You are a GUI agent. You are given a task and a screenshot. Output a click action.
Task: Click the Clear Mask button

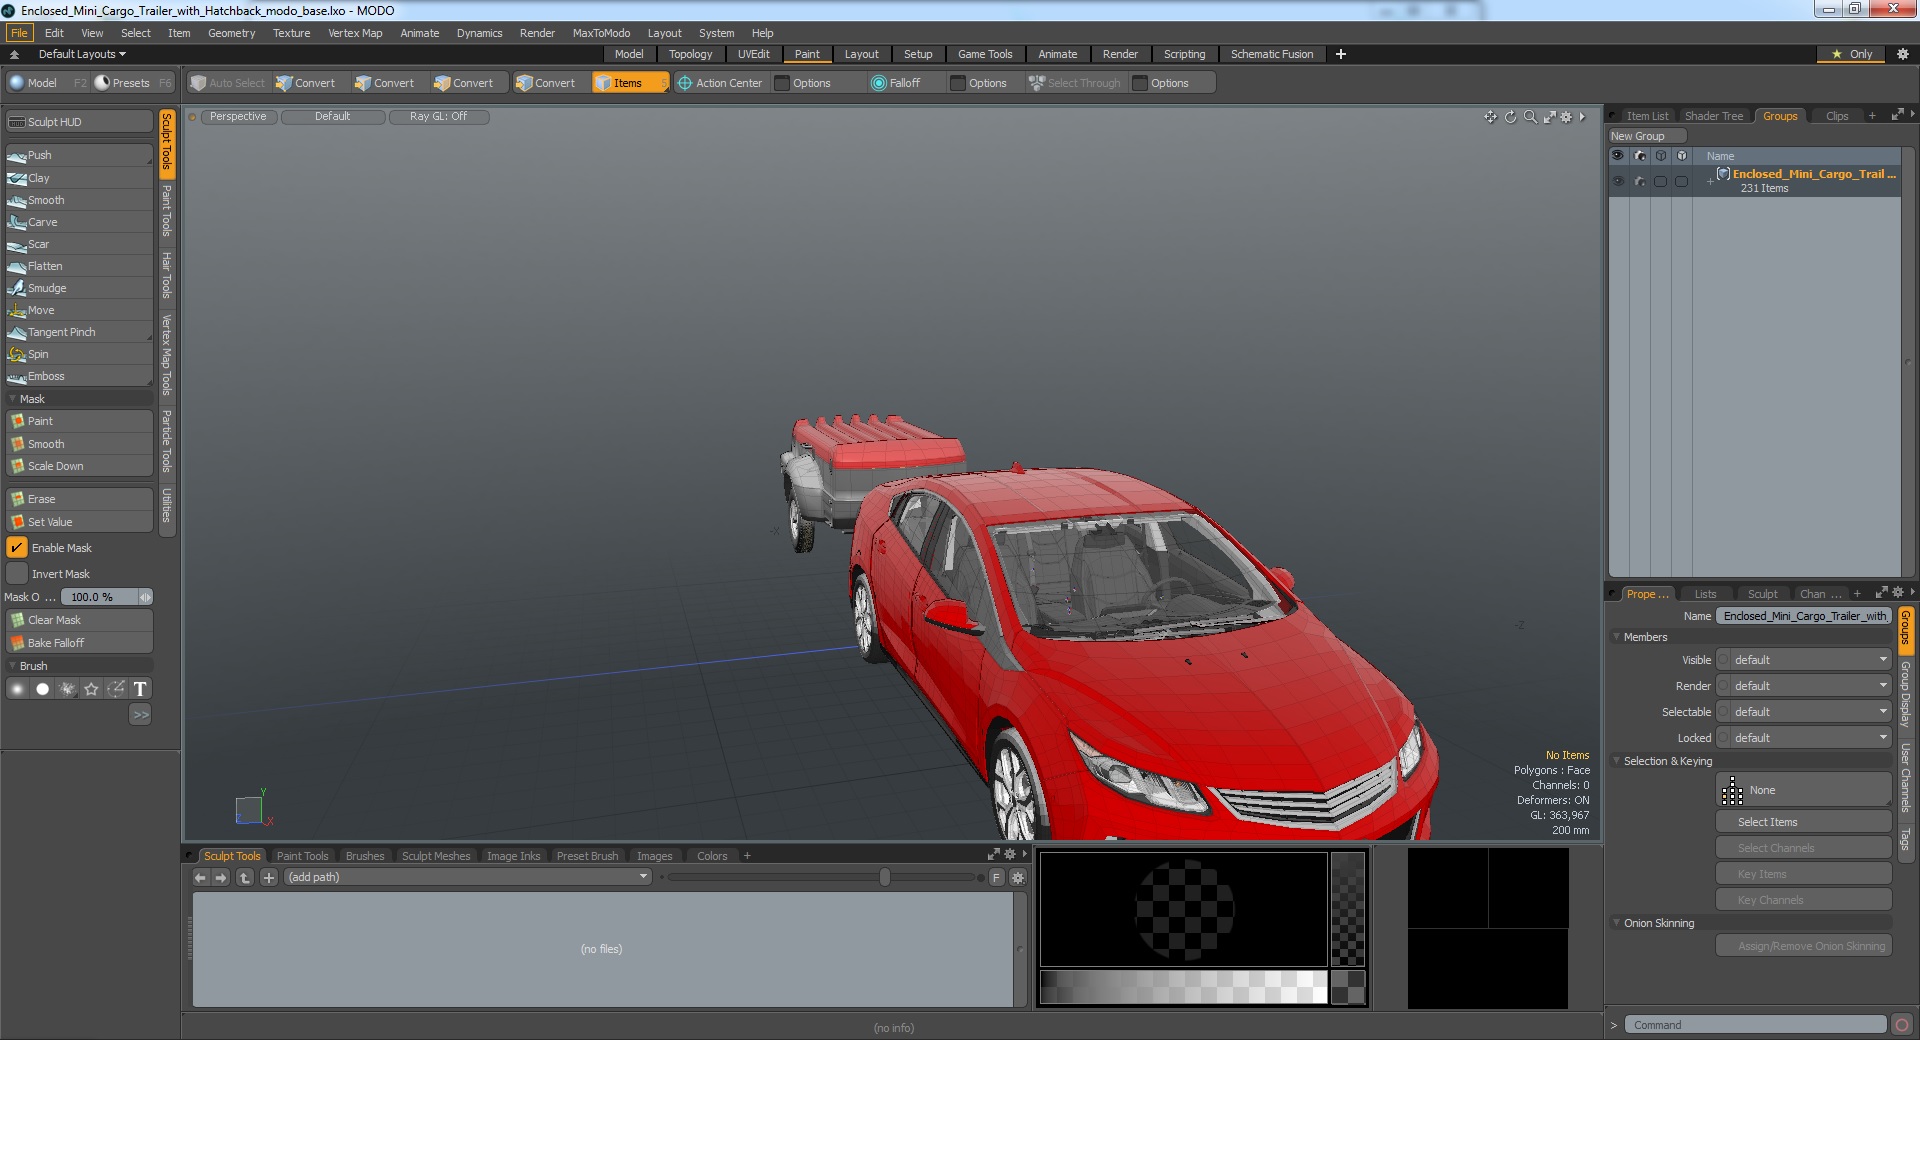[x=54, y=620]
